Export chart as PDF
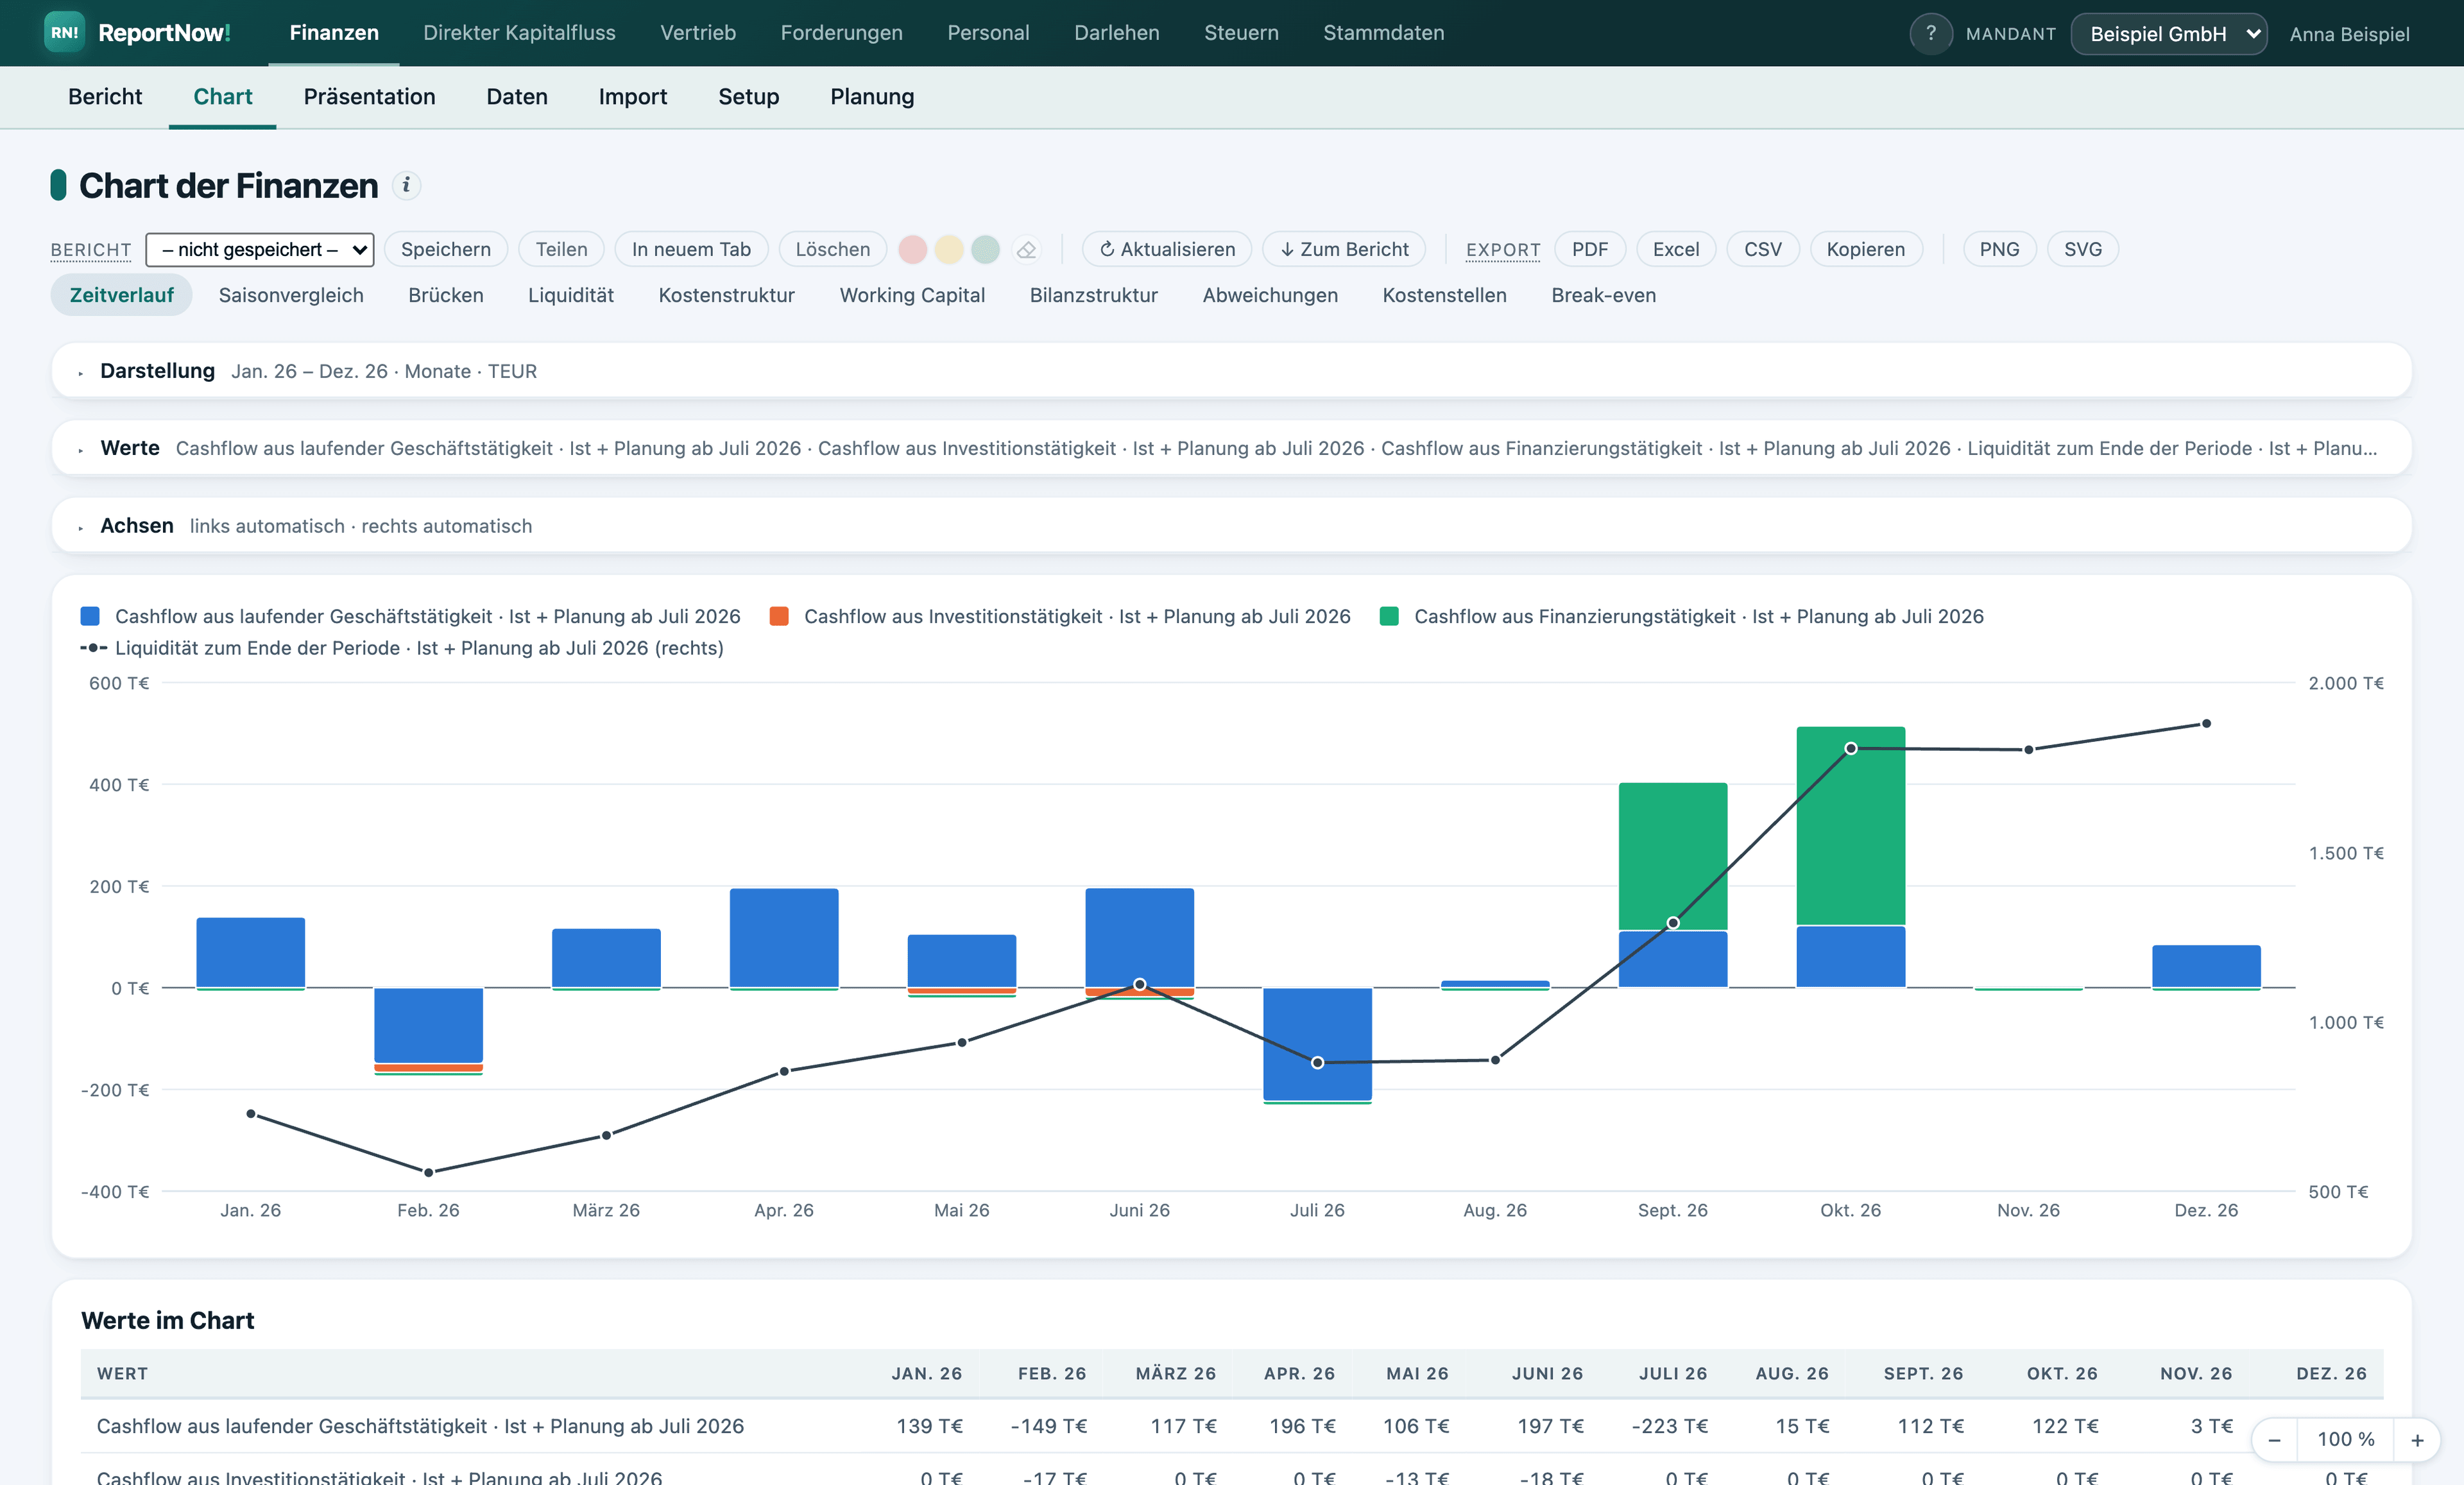 [x=1589, y=249]
